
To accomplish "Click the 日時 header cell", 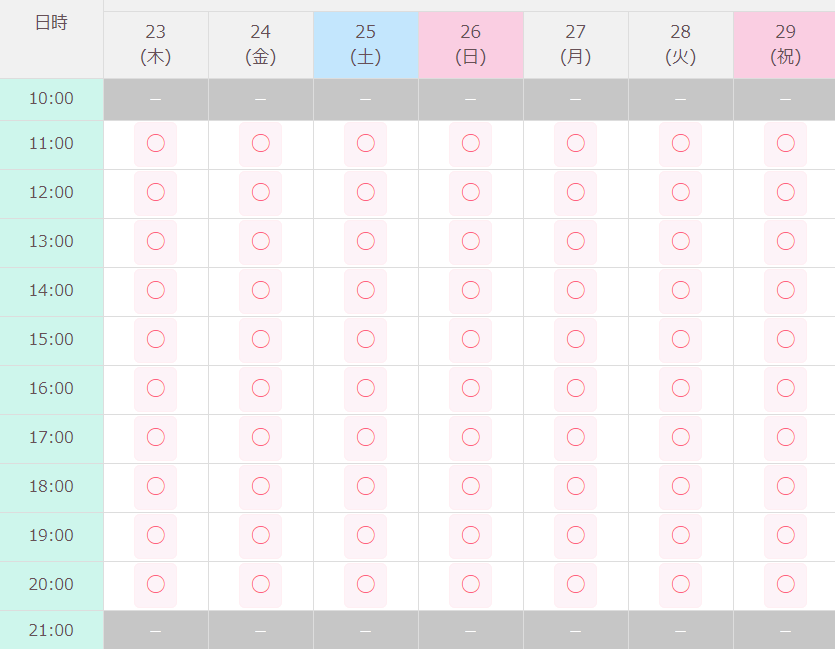I will [51, 23].
